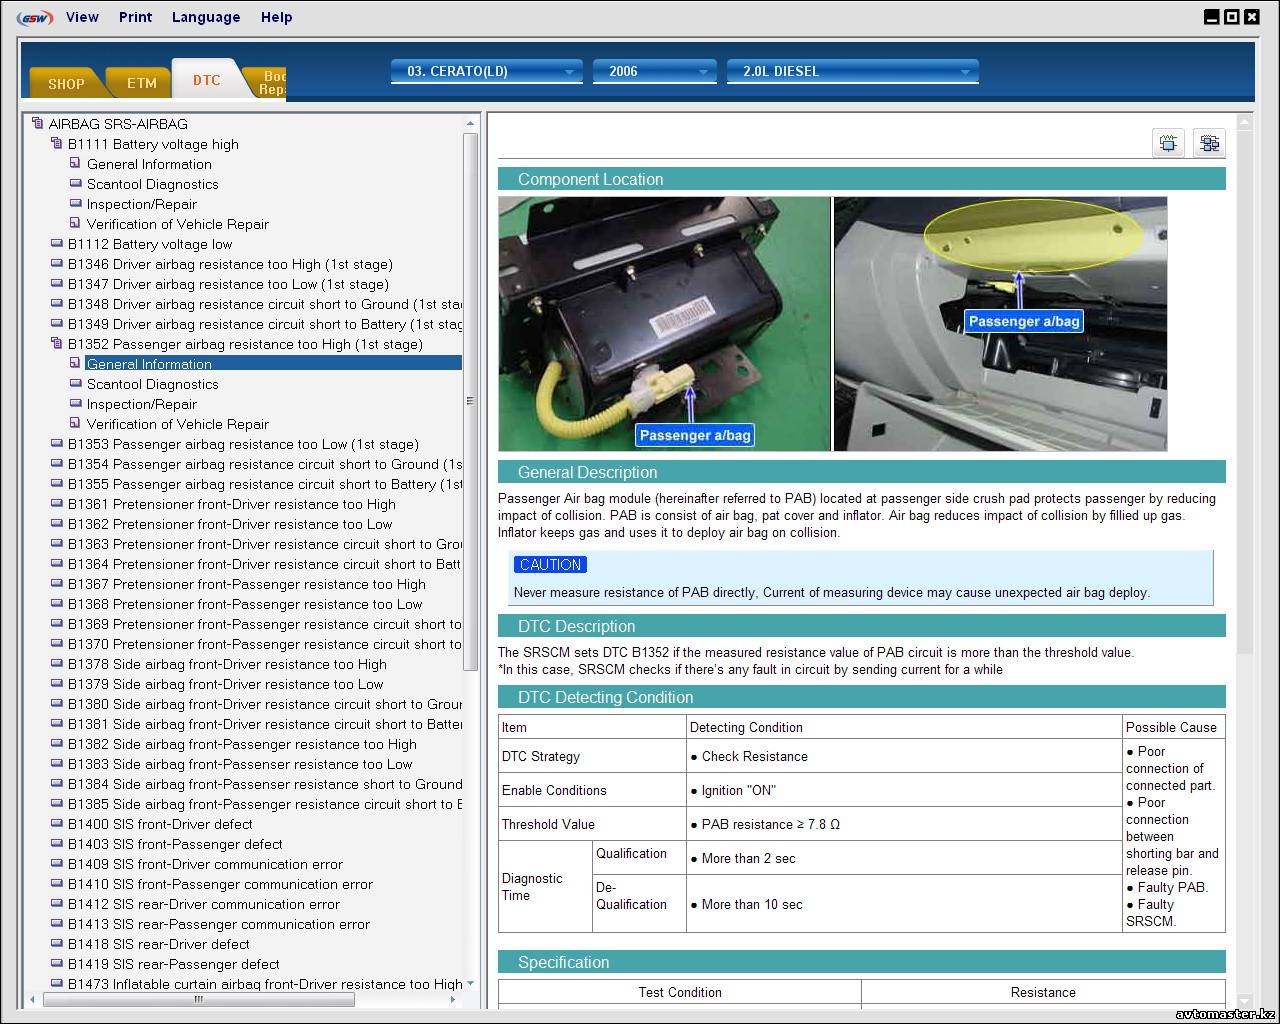Click icon next to B1419 SIS rear-Passenger defect

(57, 963)
